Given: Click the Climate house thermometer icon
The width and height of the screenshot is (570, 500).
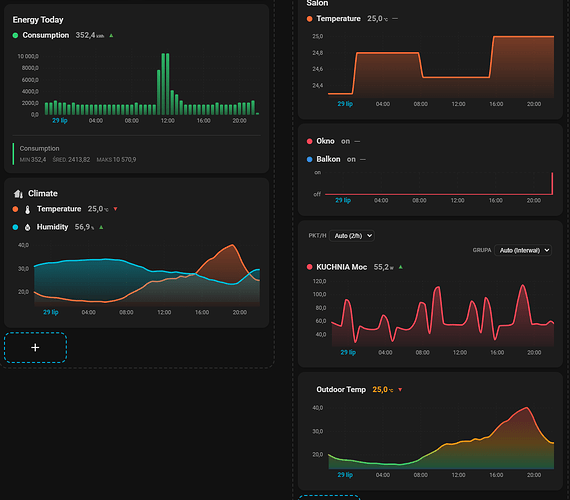Looking at the screenshot, I should point(18,193).
